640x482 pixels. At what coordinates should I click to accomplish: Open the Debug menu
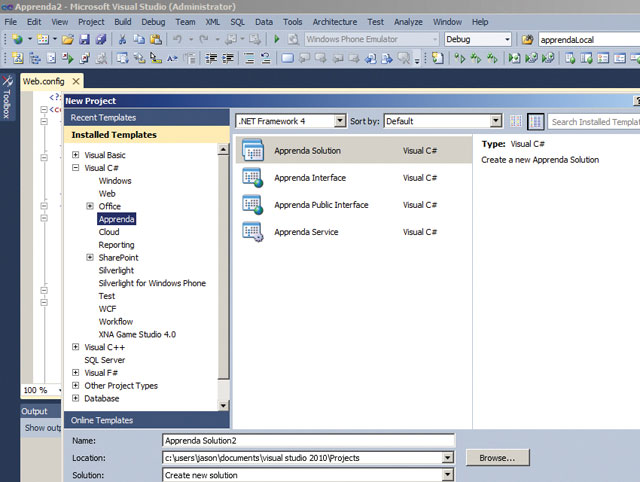click(x=153, y=22)
